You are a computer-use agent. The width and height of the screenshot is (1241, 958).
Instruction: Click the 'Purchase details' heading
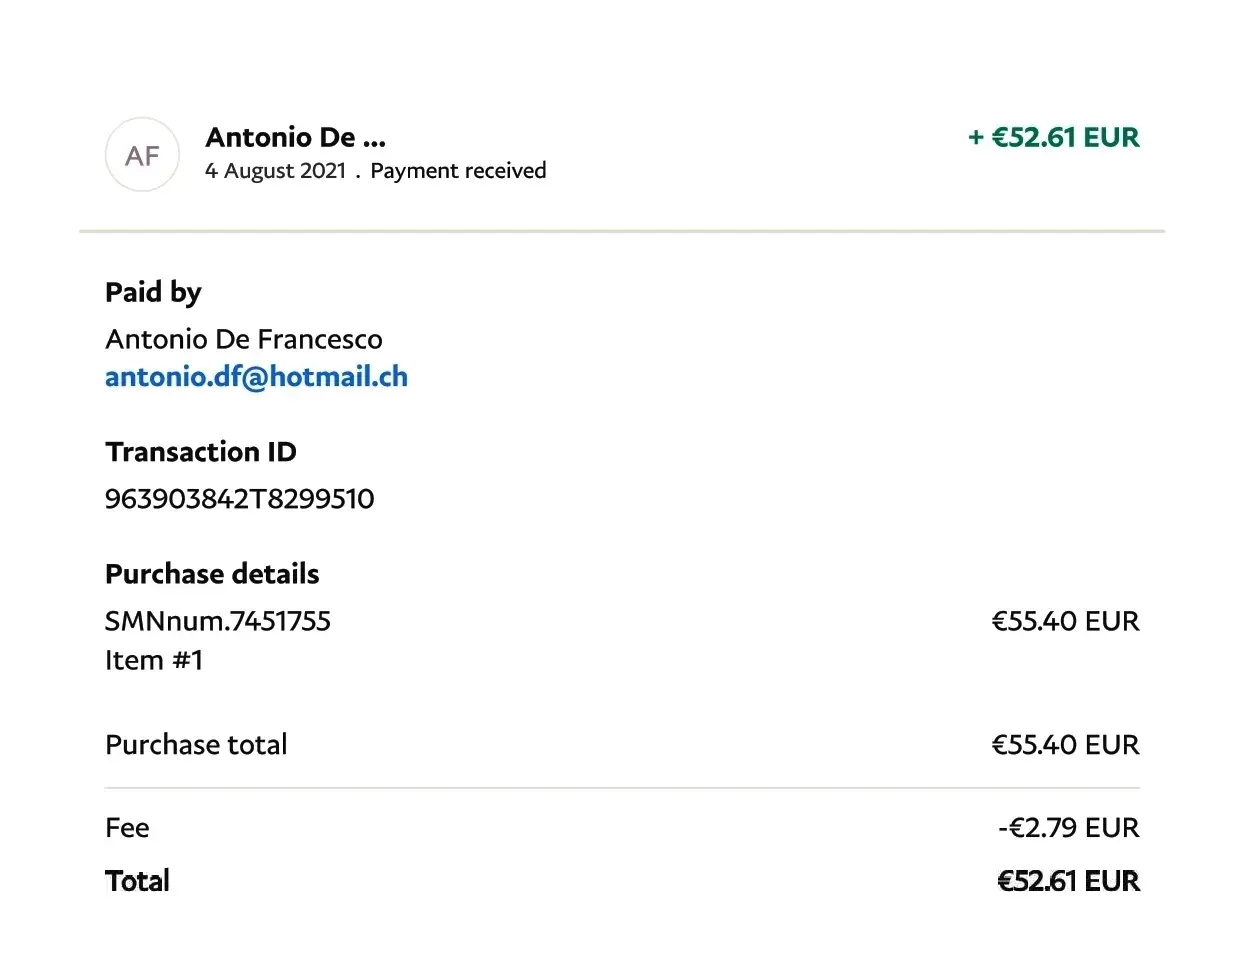[212, 574]
